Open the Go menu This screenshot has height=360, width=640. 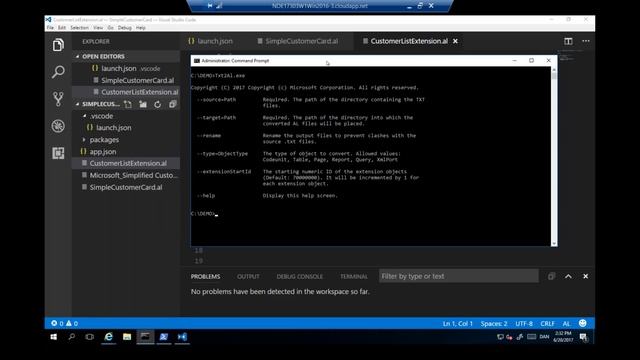pos(111,28)
